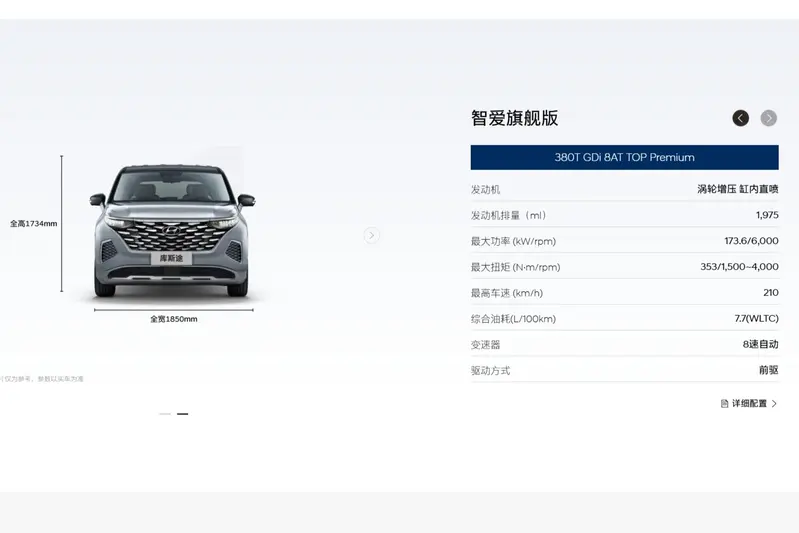Screen dimensions: 799x533
Task: Click the 全宽1850mm width label
Action: tap(174, 319)
